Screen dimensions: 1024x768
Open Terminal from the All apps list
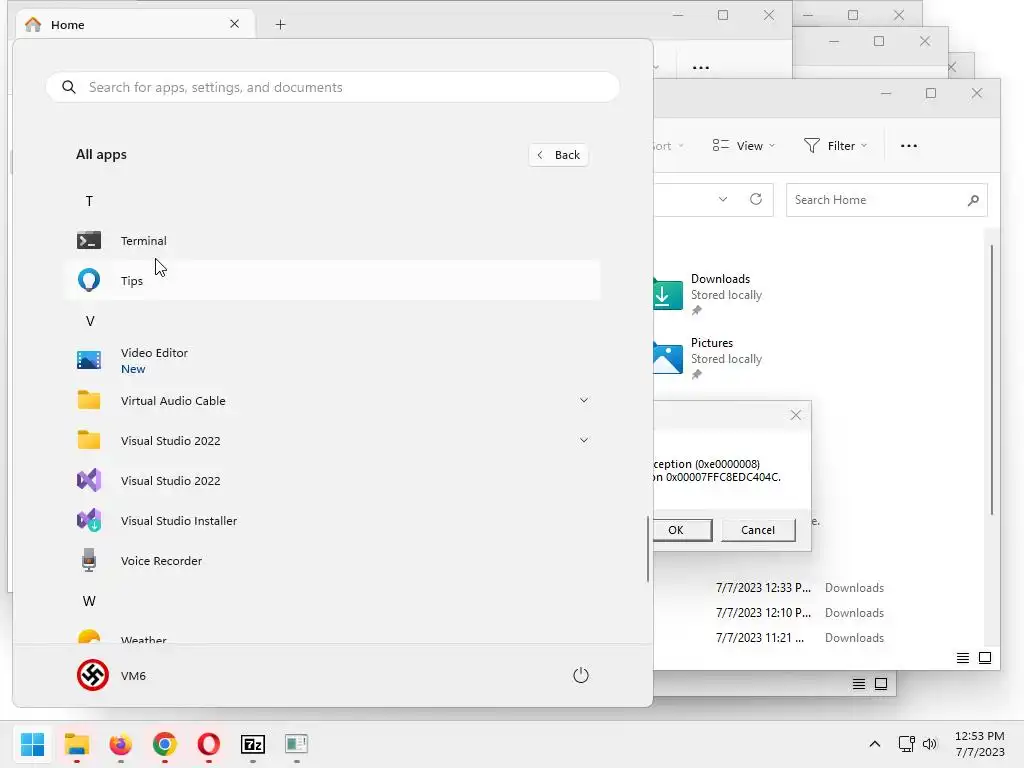(x=332, y=240)
